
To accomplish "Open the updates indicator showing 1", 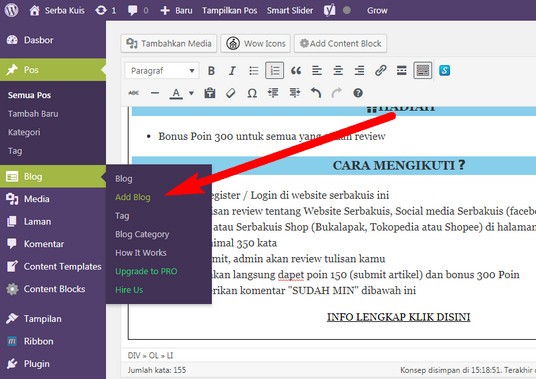I will tap(106, 11).
